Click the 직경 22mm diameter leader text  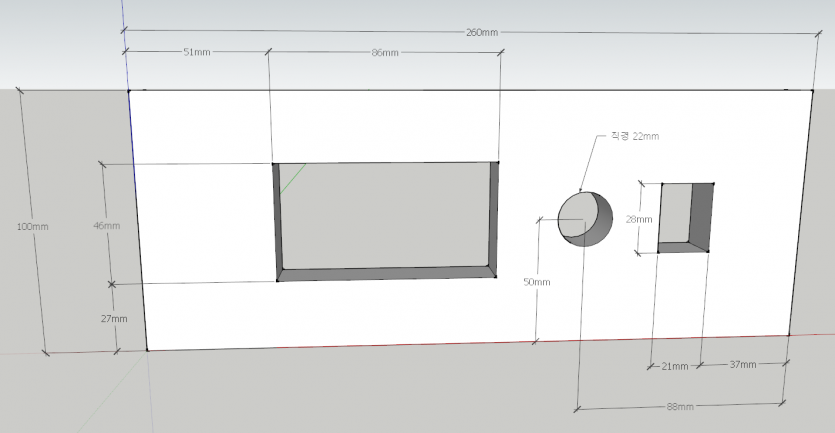tap(635, 136)
